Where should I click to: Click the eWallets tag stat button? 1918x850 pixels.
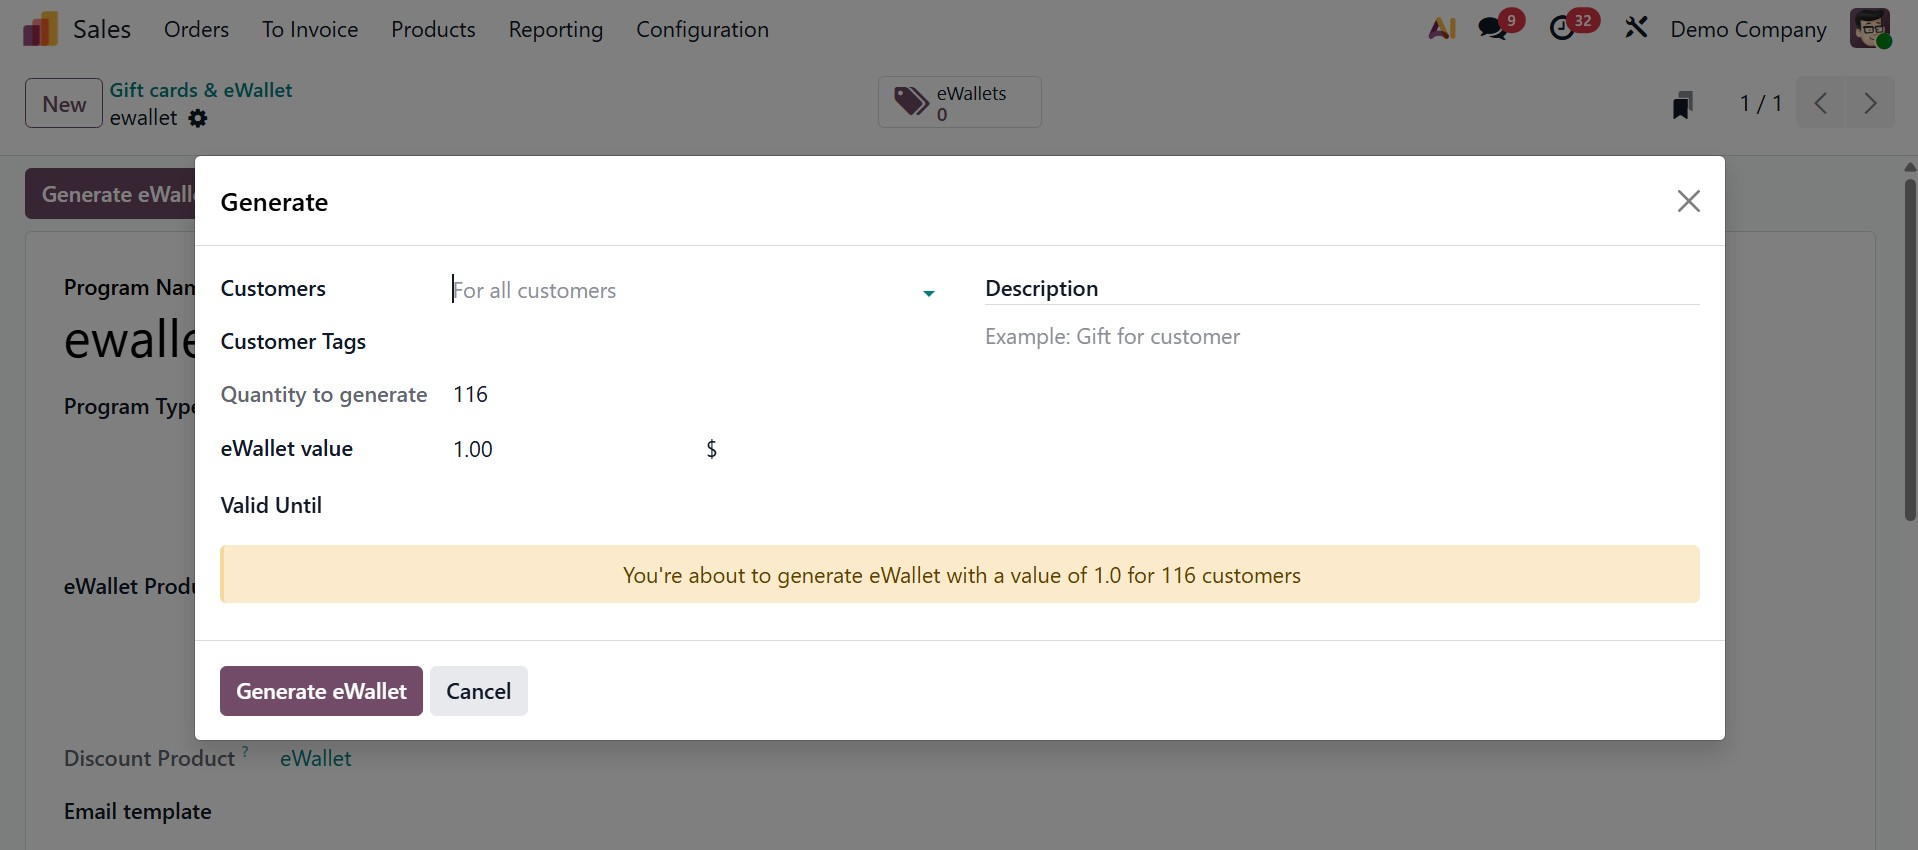pyautogui.click(x=959, y=102)
